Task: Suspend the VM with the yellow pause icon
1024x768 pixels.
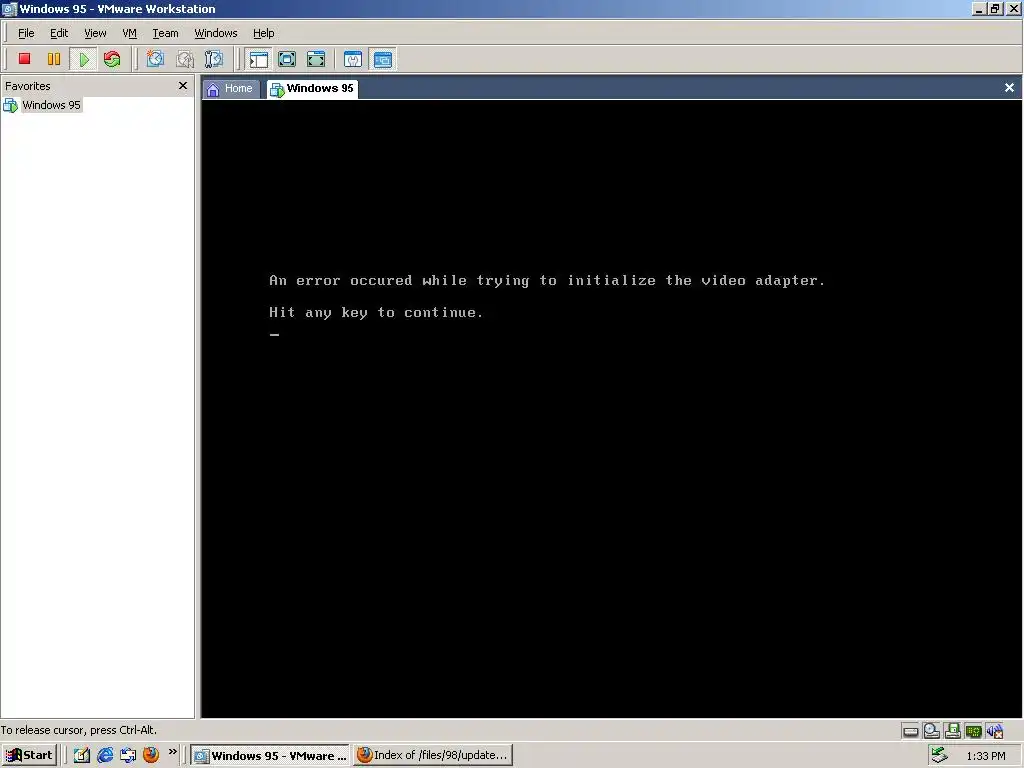Action: 54,59
